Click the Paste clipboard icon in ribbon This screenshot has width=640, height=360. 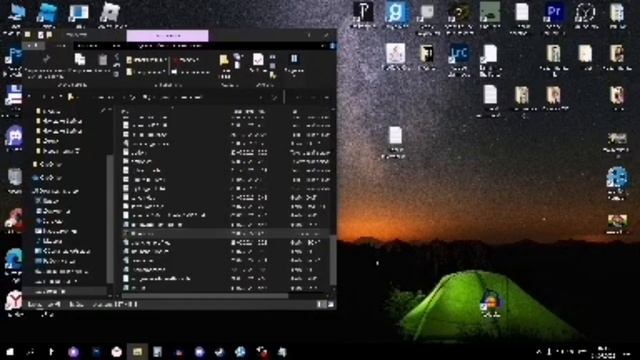102,60
